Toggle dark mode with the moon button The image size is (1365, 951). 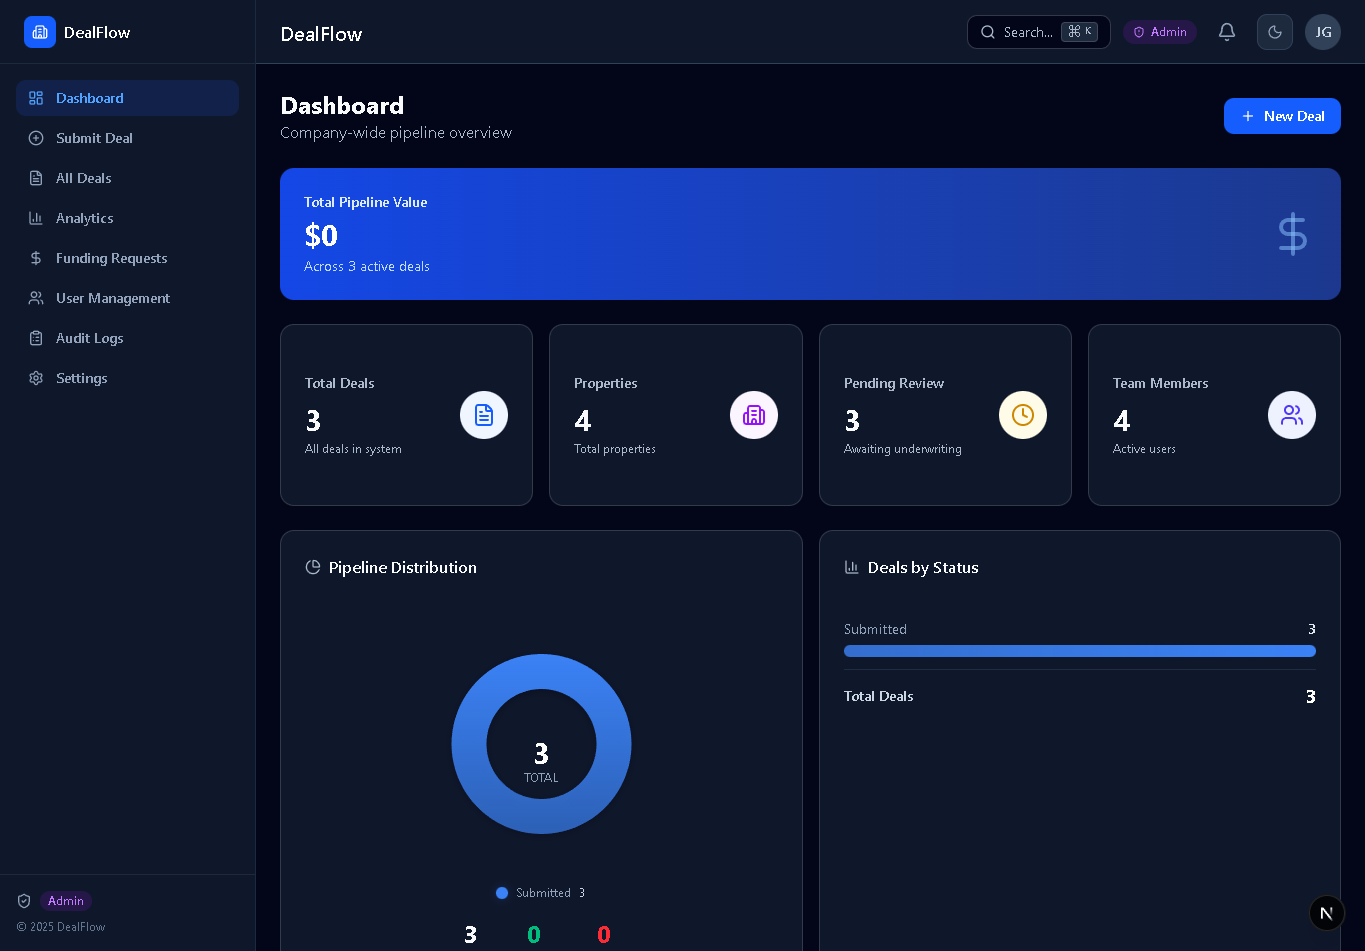pyautogui.click(x=1275, y=31)
